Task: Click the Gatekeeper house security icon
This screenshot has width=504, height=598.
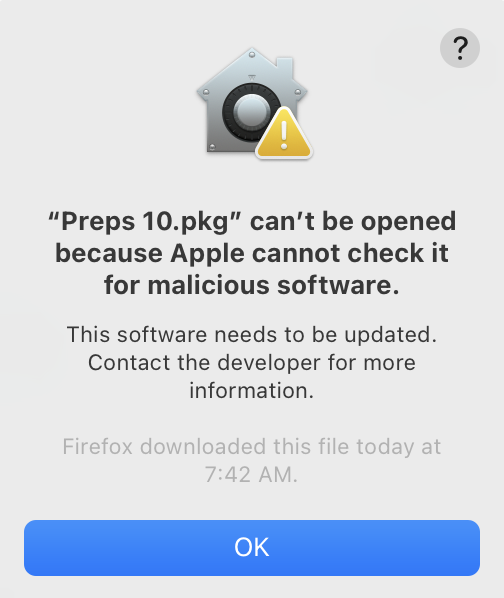Action: coord(254,103)
